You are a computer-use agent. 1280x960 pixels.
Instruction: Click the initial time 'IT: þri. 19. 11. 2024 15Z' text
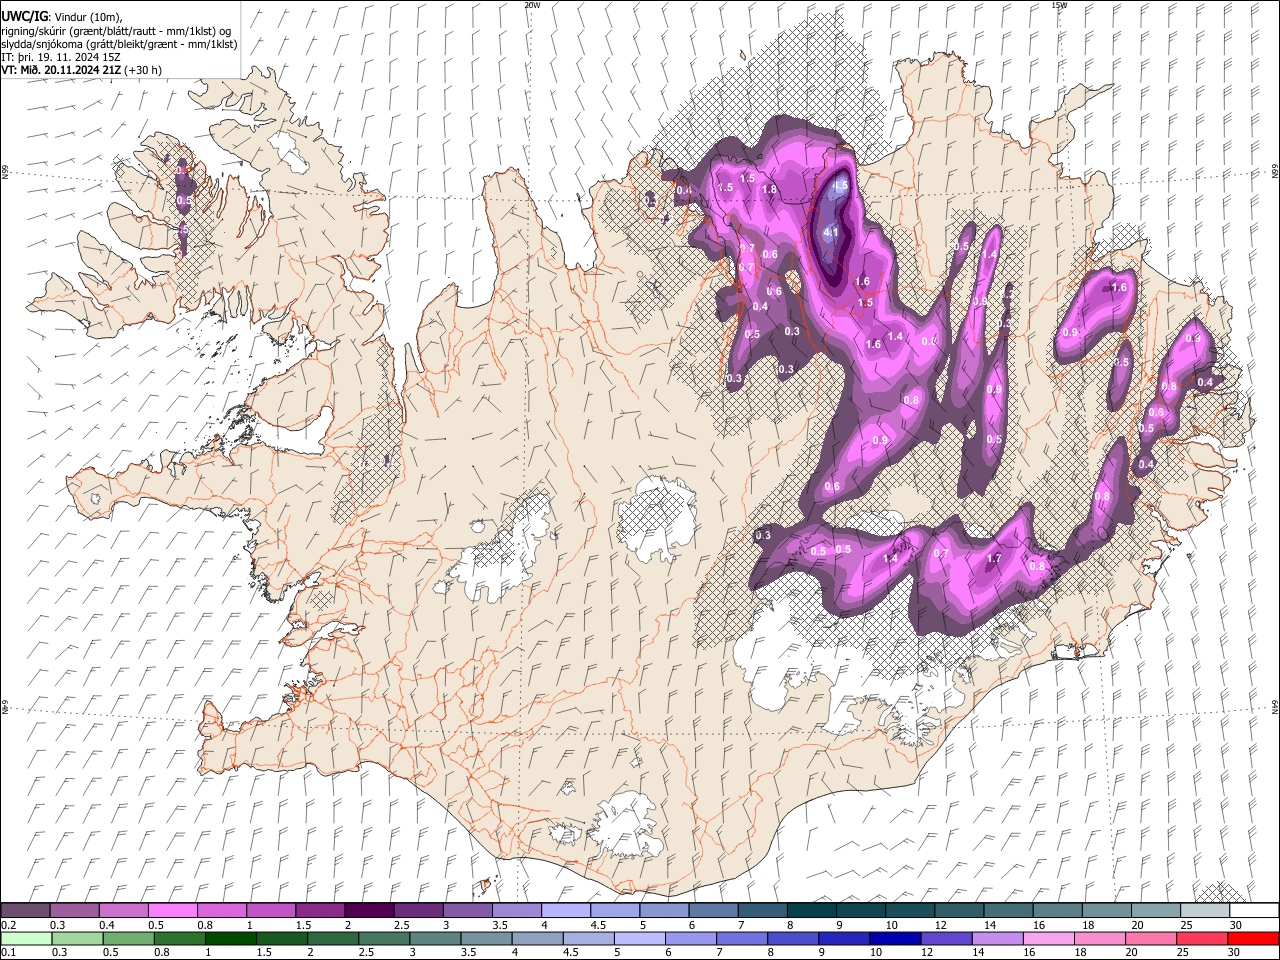[60, 57]
